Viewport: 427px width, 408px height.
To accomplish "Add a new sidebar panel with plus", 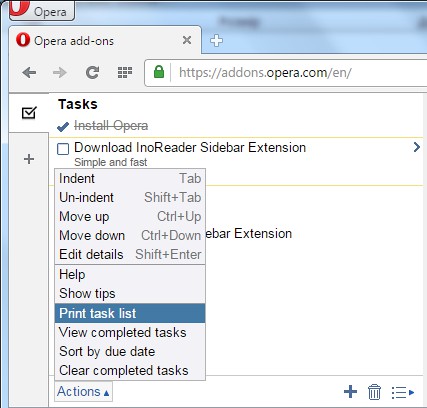I will point(29,159).
